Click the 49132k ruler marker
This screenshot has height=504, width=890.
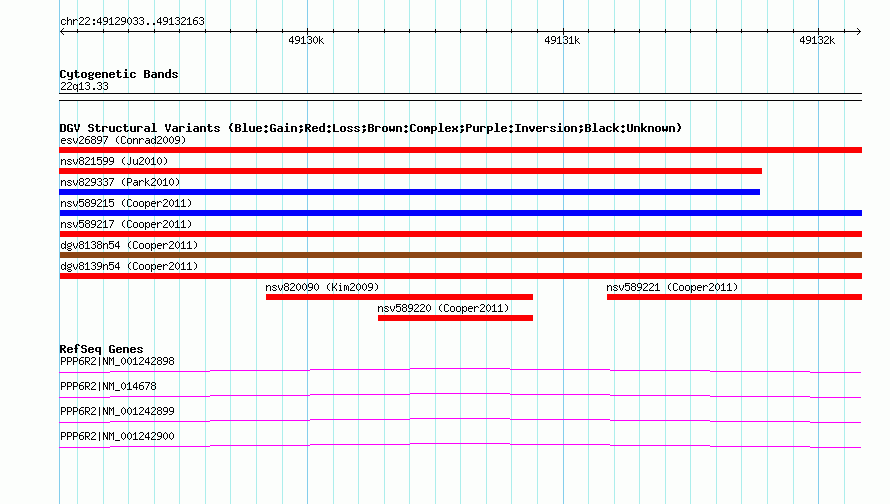pyautogui.click(x=817, y=40)
